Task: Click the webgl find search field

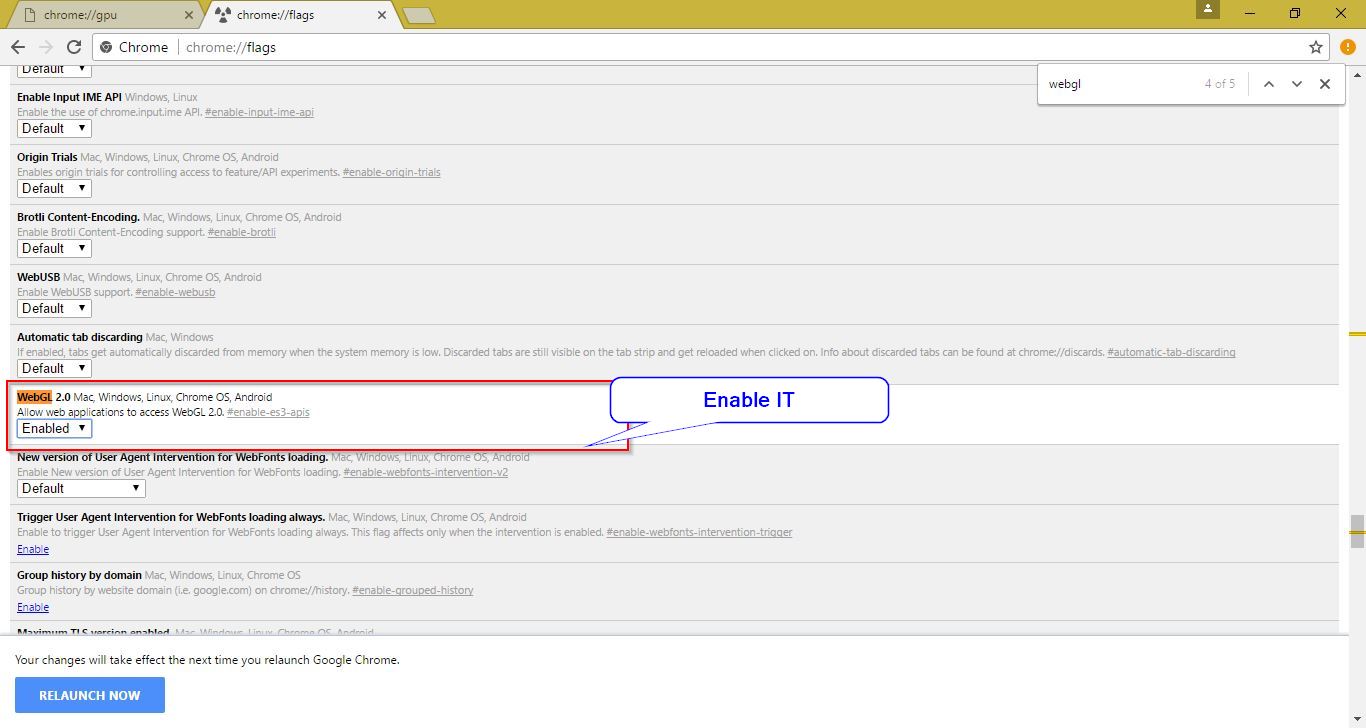Action: click(1120, 84)
